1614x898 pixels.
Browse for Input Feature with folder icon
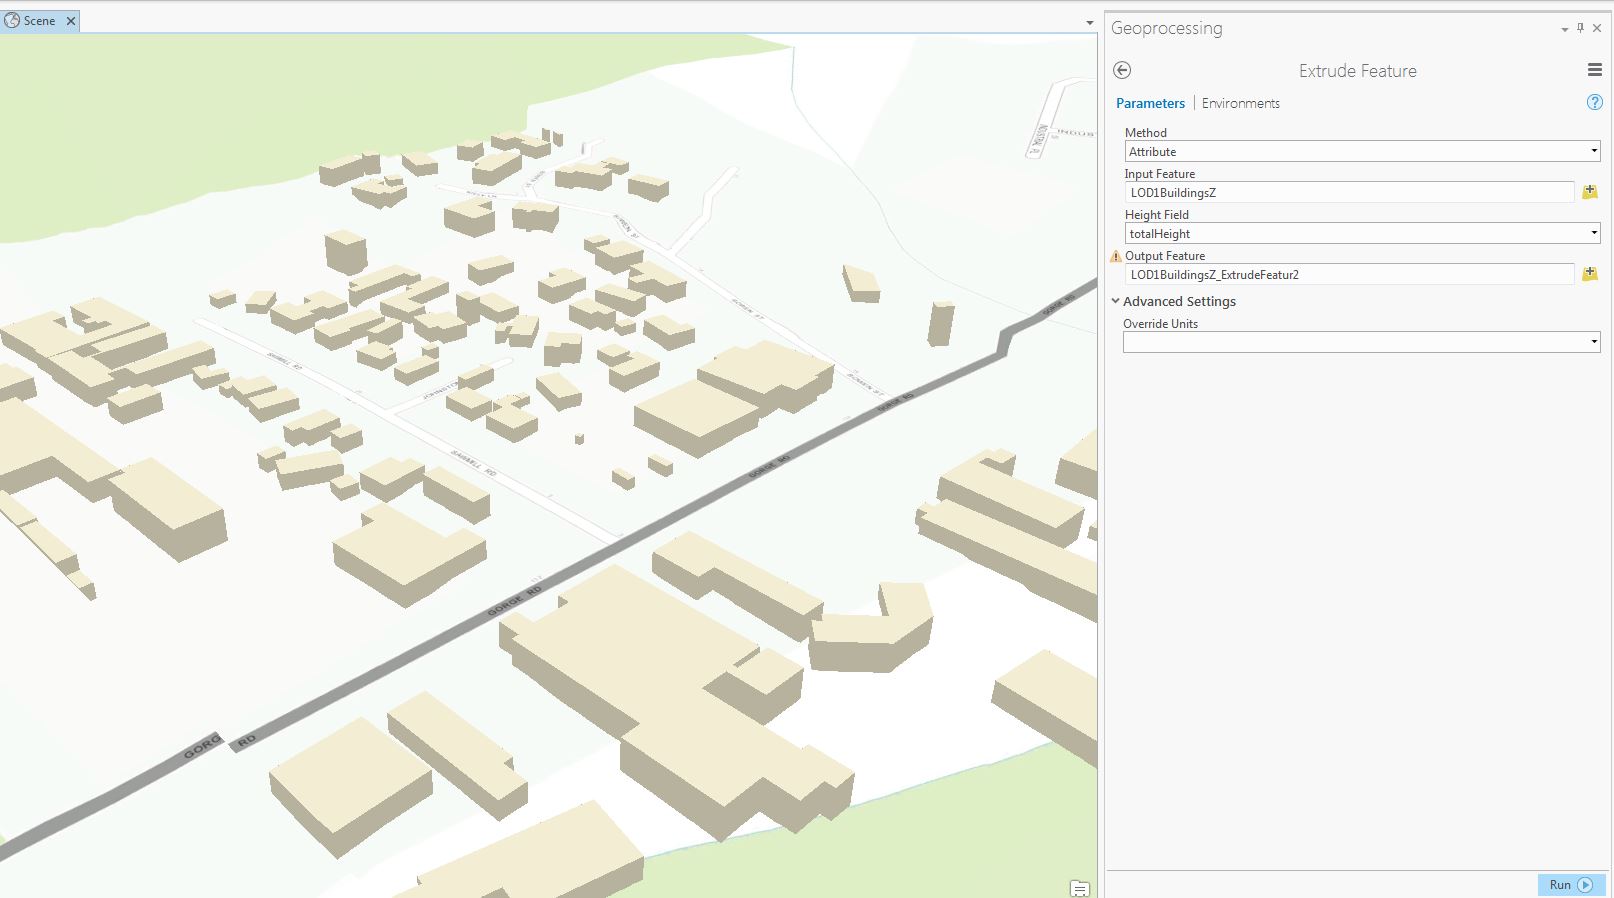(1590, 192)
